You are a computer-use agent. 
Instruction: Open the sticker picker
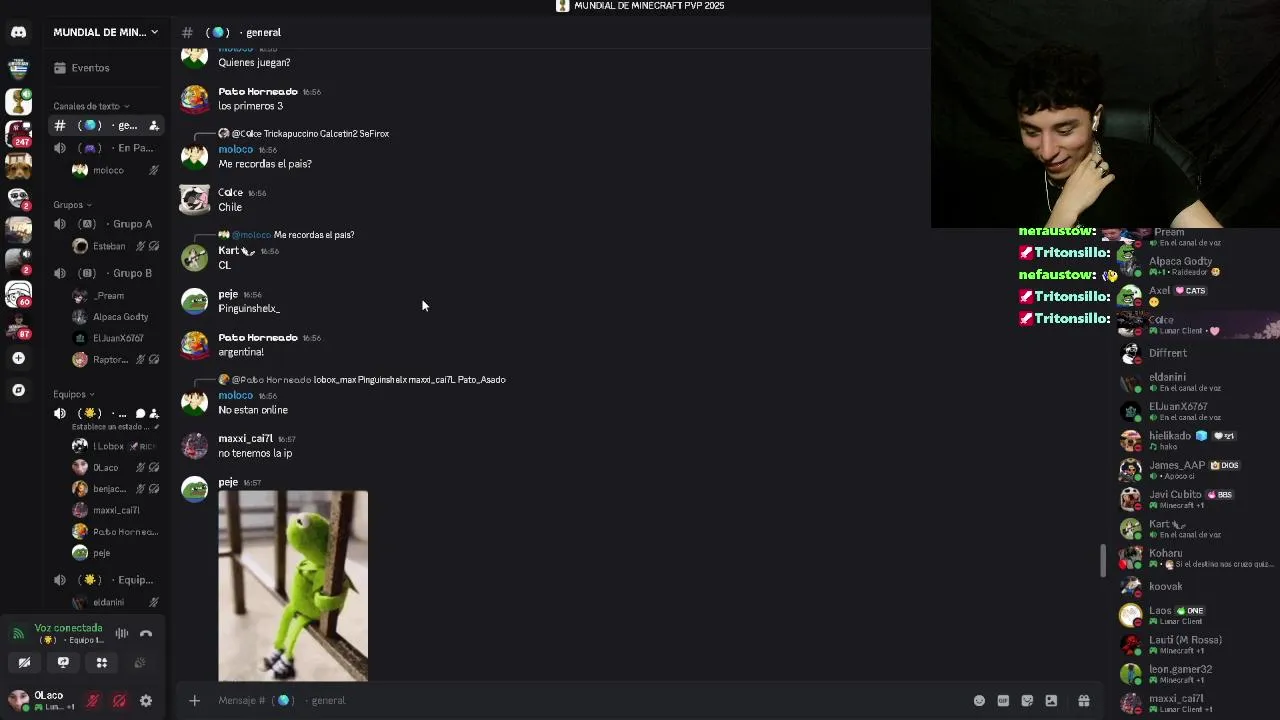(x=1027, y=700)
